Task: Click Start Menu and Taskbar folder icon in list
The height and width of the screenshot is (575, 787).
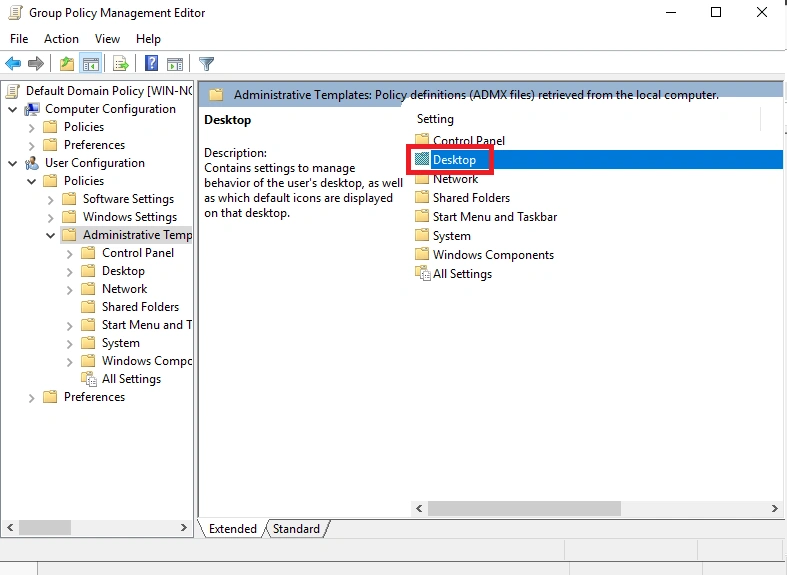Action: tap(422, 216)
